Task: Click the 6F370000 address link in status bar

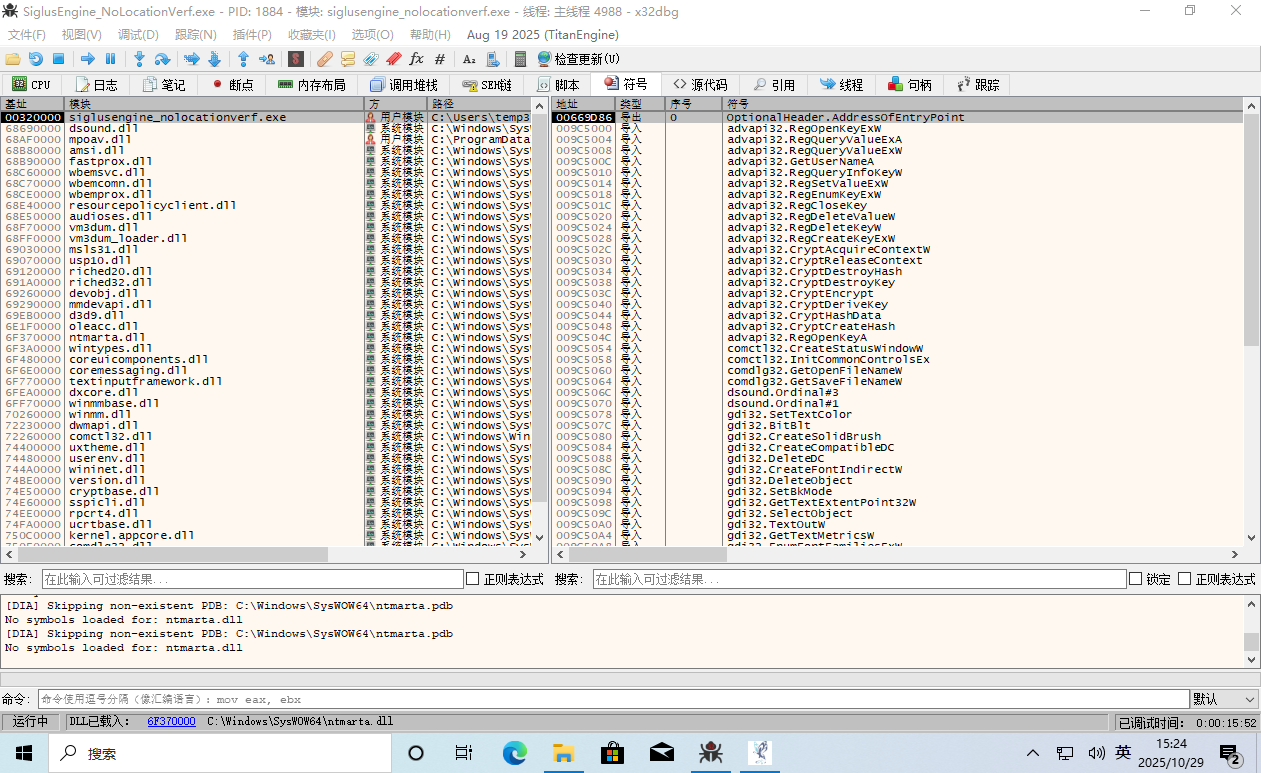Action: pyautogui.click(x=171, y=721)
